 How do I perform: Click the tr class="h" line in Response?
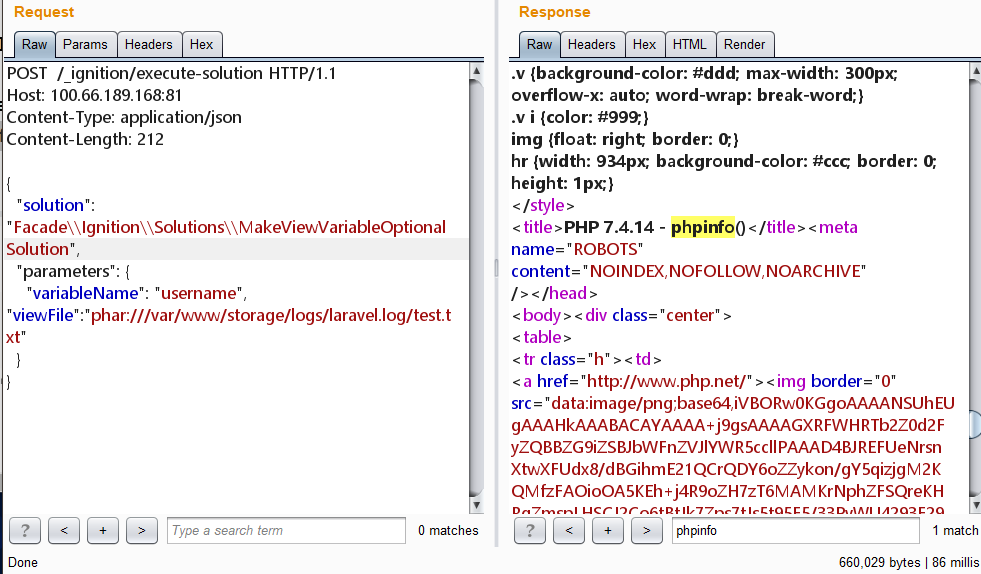[587, 359]
